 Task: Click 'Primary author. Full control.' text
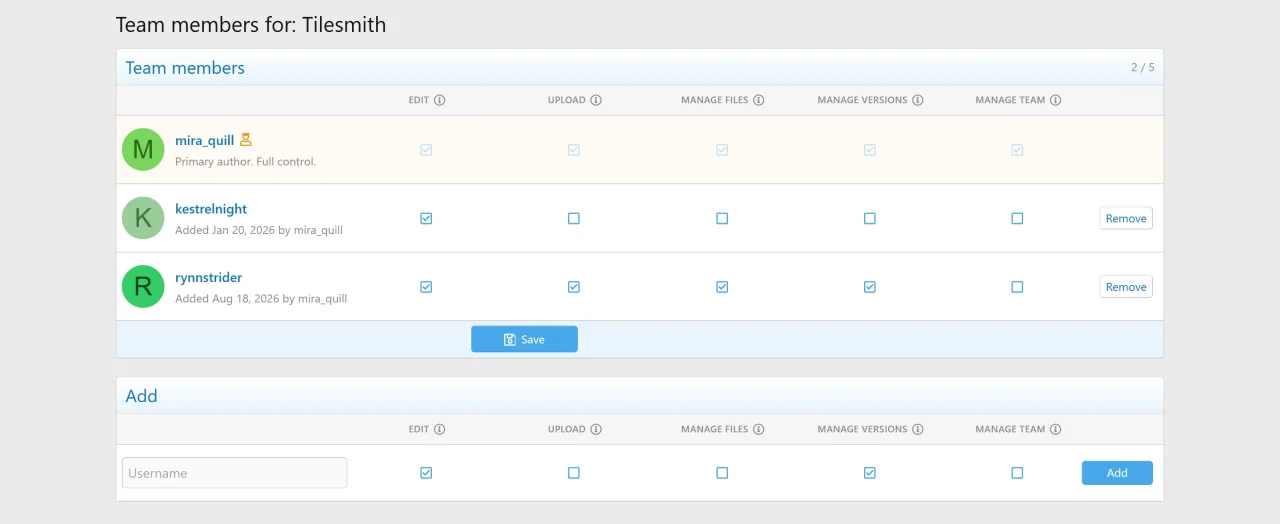245,161
